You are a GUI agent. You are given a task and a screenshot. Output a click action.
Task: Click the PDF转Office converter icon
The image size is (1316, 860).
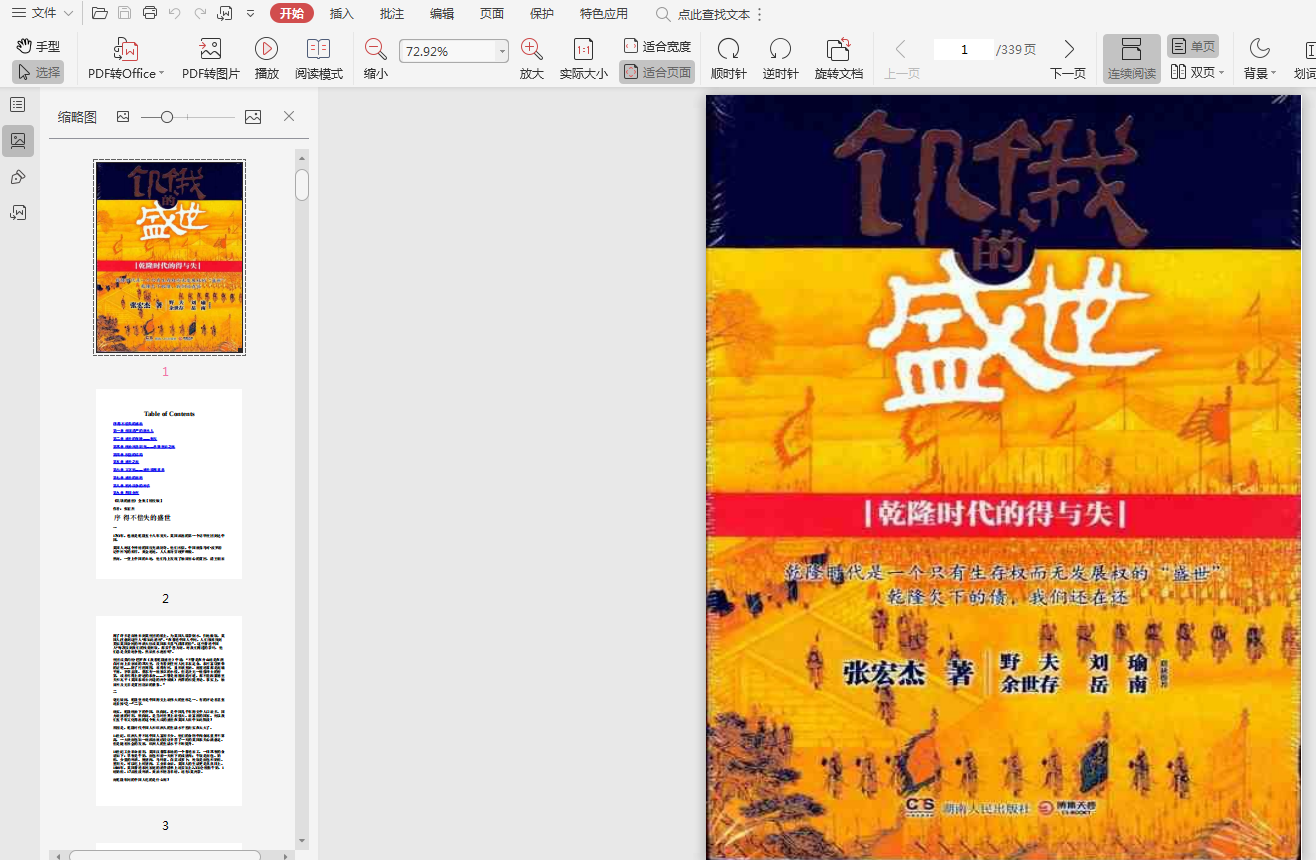126,49
